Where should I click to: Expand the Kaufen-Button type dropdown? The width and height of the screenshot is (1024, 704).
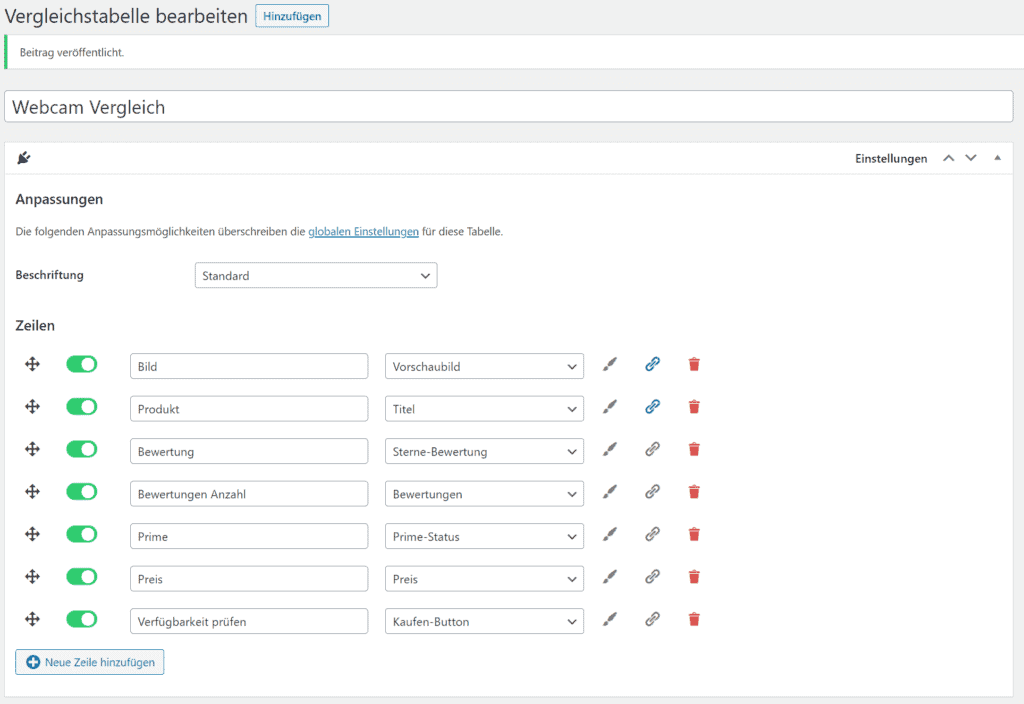point(484,622)
